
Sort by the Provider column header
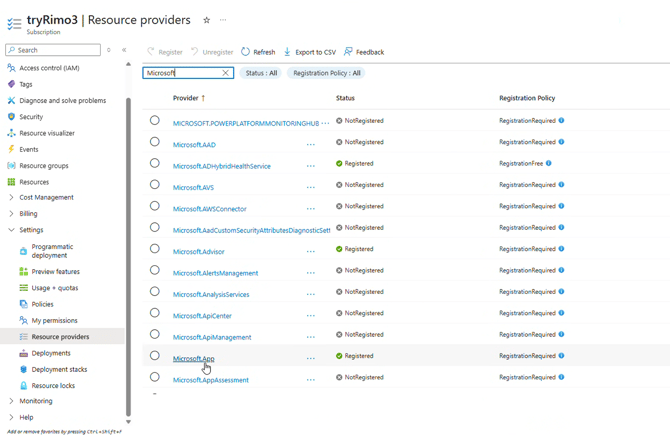point(189,98)
